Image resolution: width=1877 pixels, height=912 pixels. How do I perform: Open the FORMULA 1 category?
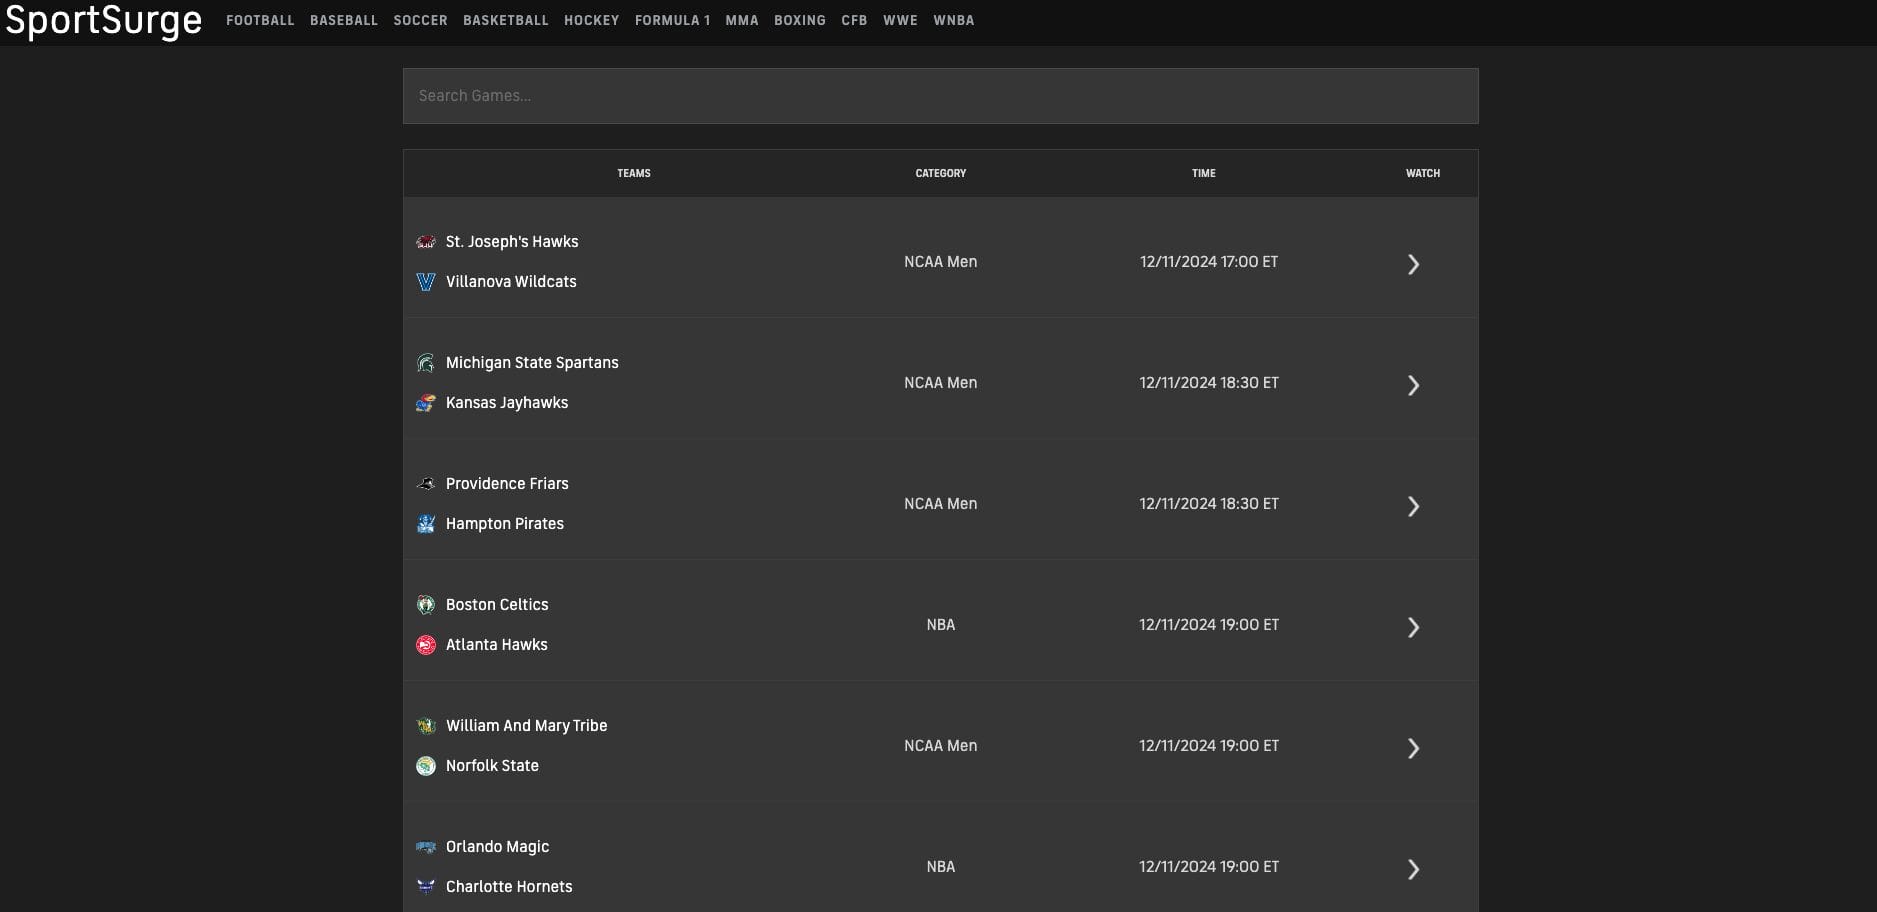tap(673, 20)
